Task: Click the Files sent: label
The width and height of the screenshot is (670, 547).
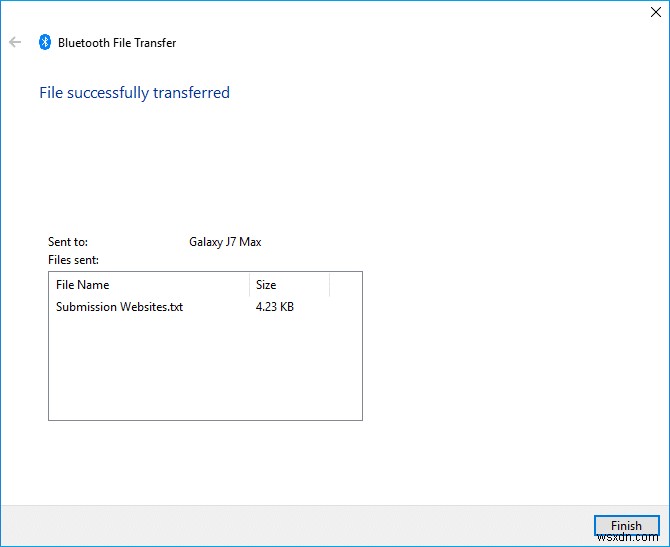Action: point(73,260)
